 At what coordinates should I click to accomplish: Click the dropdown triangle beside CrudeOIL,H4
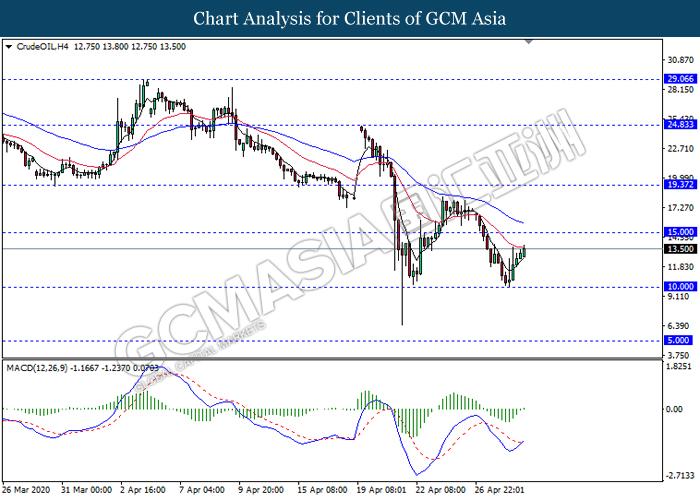9,47
